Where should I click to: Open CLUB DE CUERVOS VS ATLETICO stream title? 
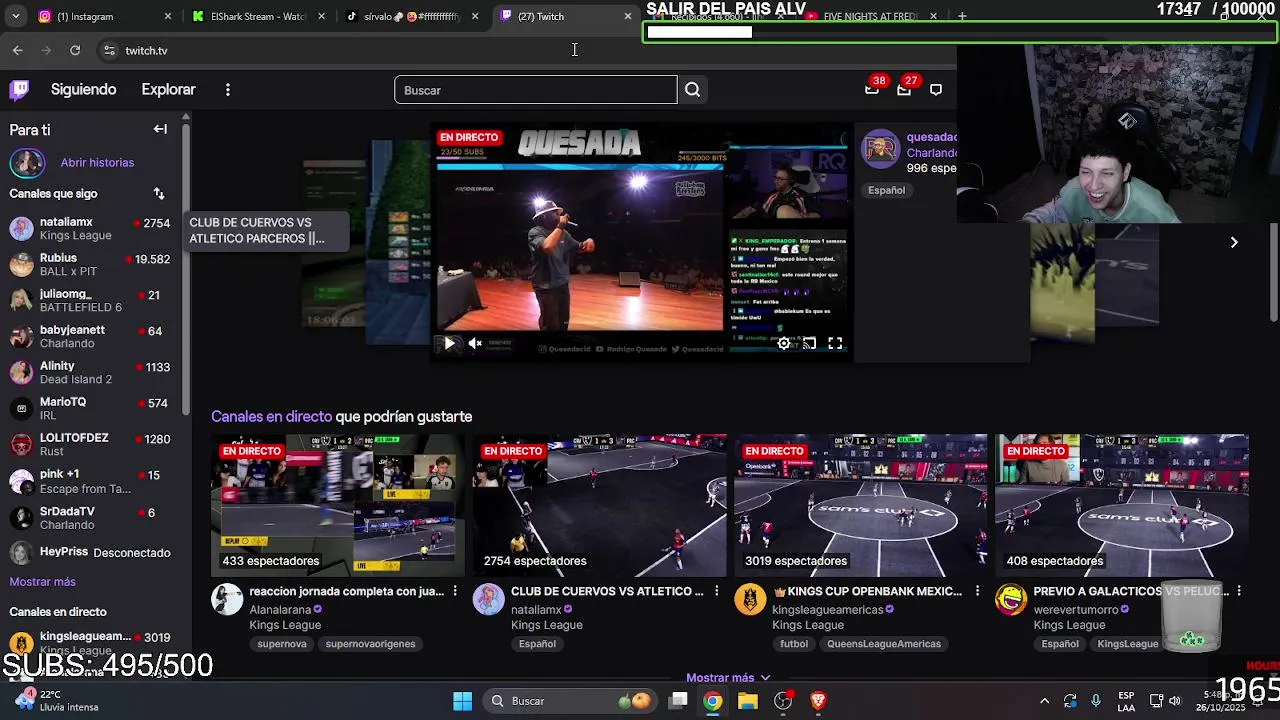607,591
